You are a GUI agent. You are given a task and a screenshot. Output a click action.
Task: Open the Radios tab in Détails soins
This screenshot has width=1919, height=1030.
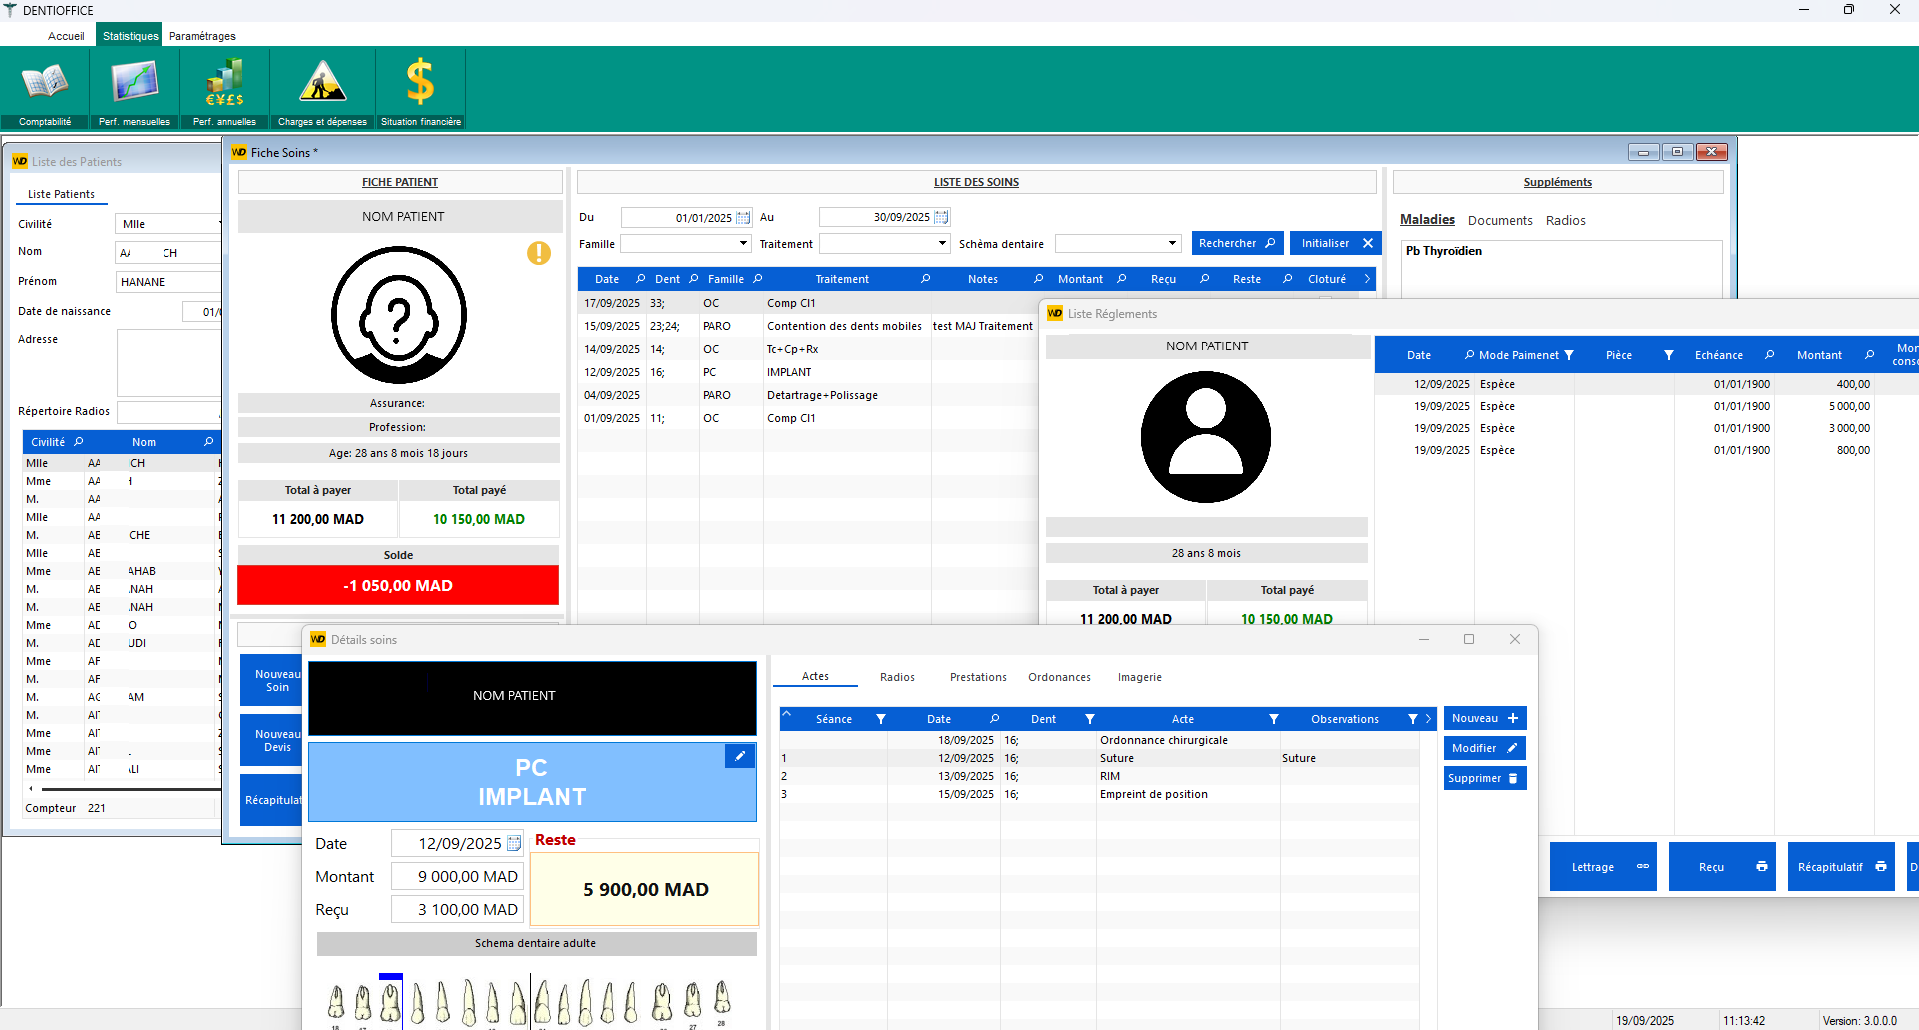pyautogui.click(x=897, y=677)
